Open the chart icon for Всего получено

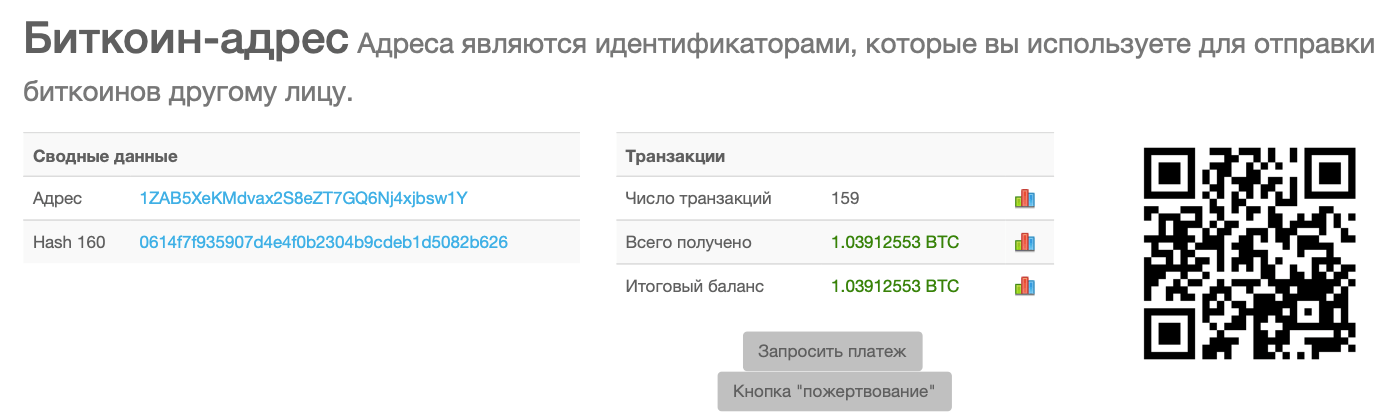tap(1024, 243)
